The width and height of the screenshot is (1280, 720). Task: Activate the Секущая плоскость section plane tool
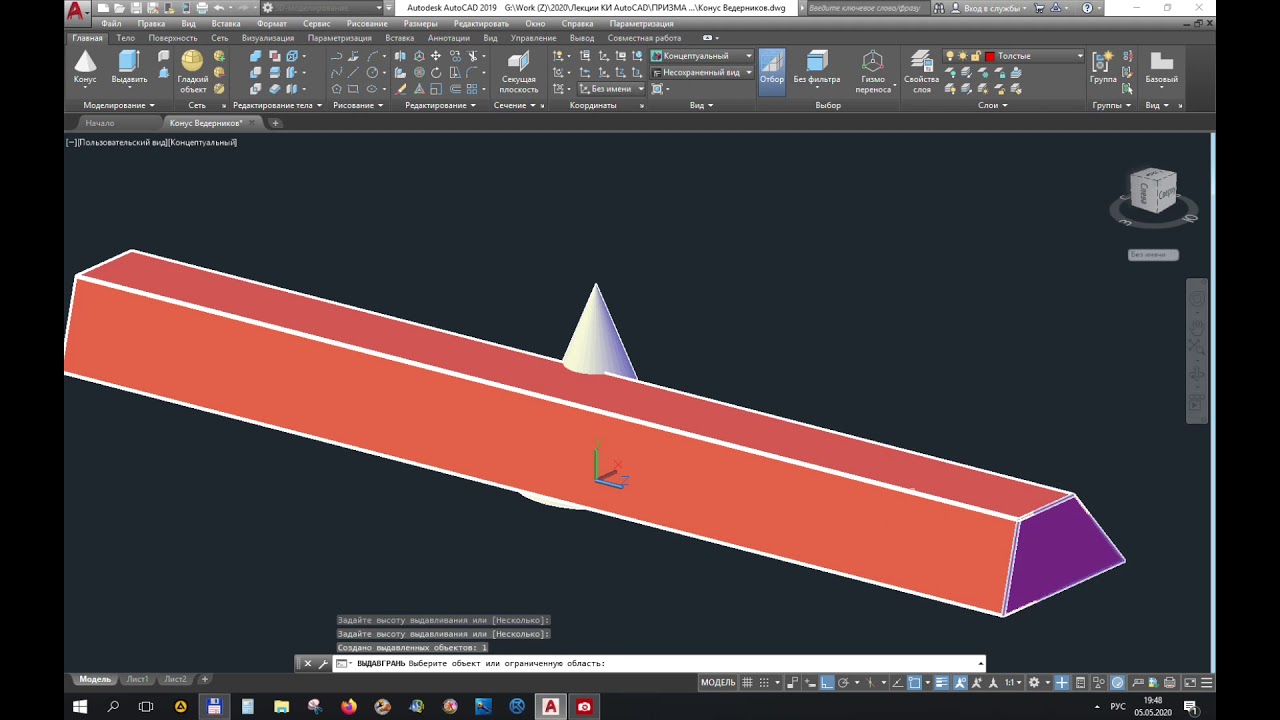518,72
